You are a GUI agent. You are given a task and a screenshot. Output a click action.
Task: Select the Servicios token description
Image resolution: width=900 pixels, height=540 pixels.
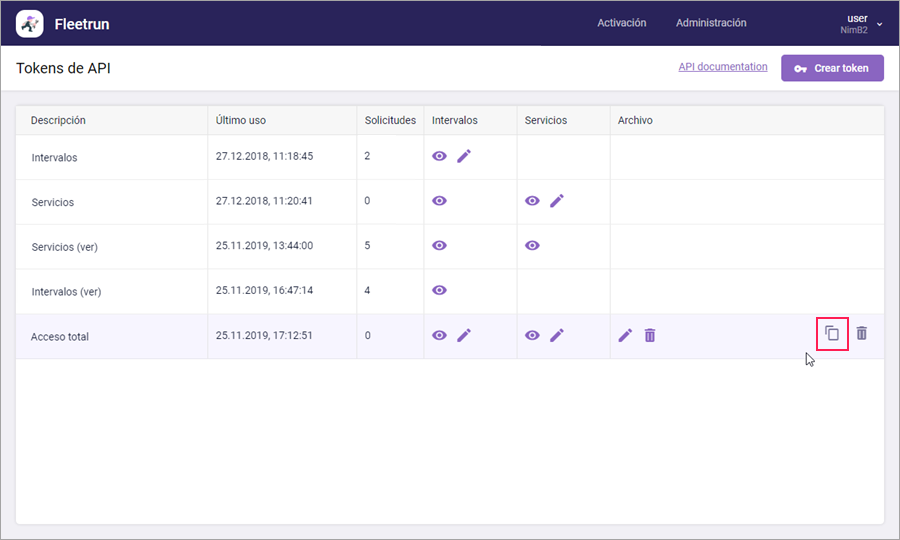(x=53, y=203)
